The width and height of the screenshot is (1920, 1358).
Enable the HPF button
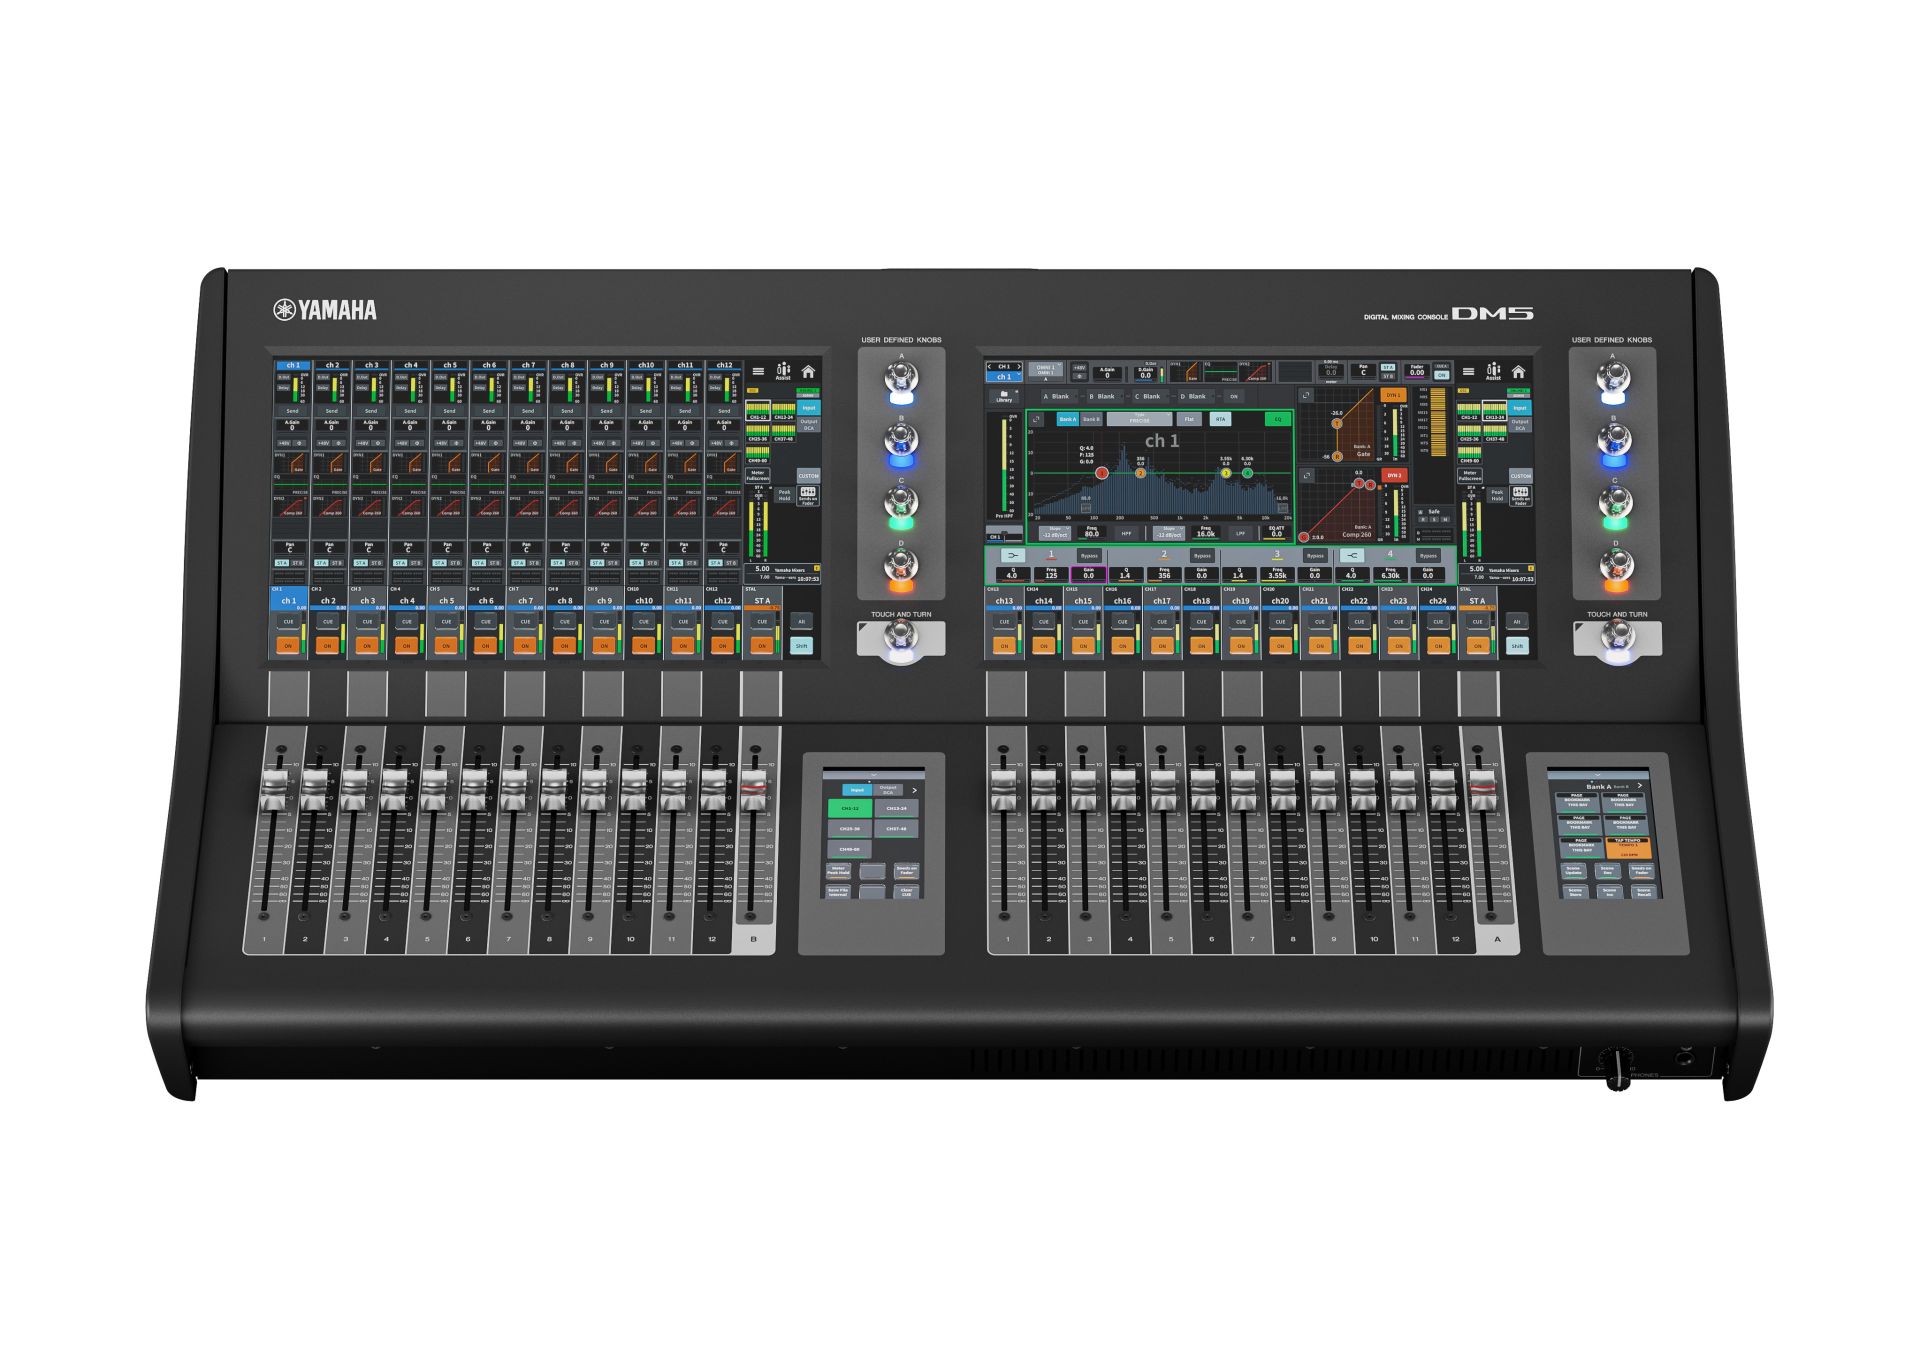1126,533
